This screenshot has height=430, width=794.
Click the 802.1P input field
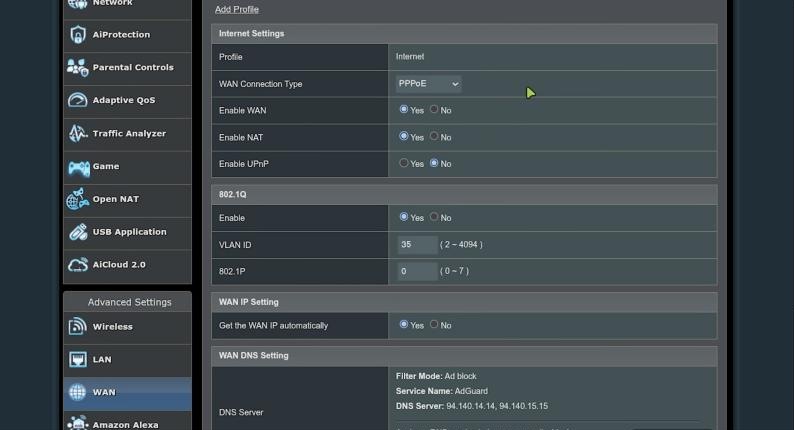(x=417, y=271)
